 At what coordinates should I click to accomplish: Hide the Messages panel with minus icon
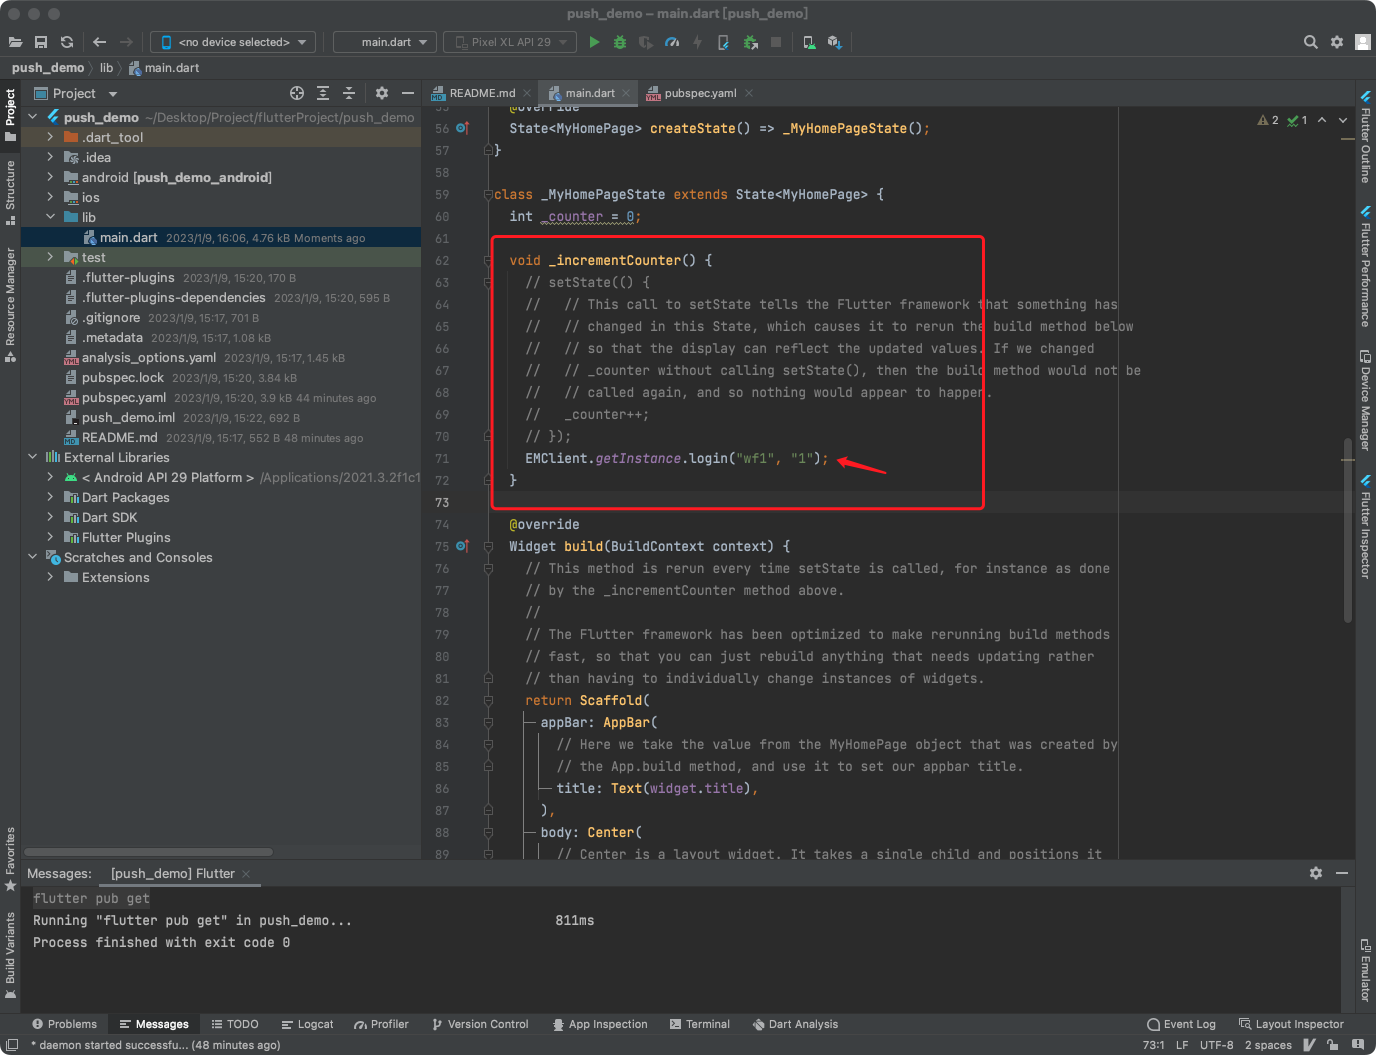point(1342,873)
